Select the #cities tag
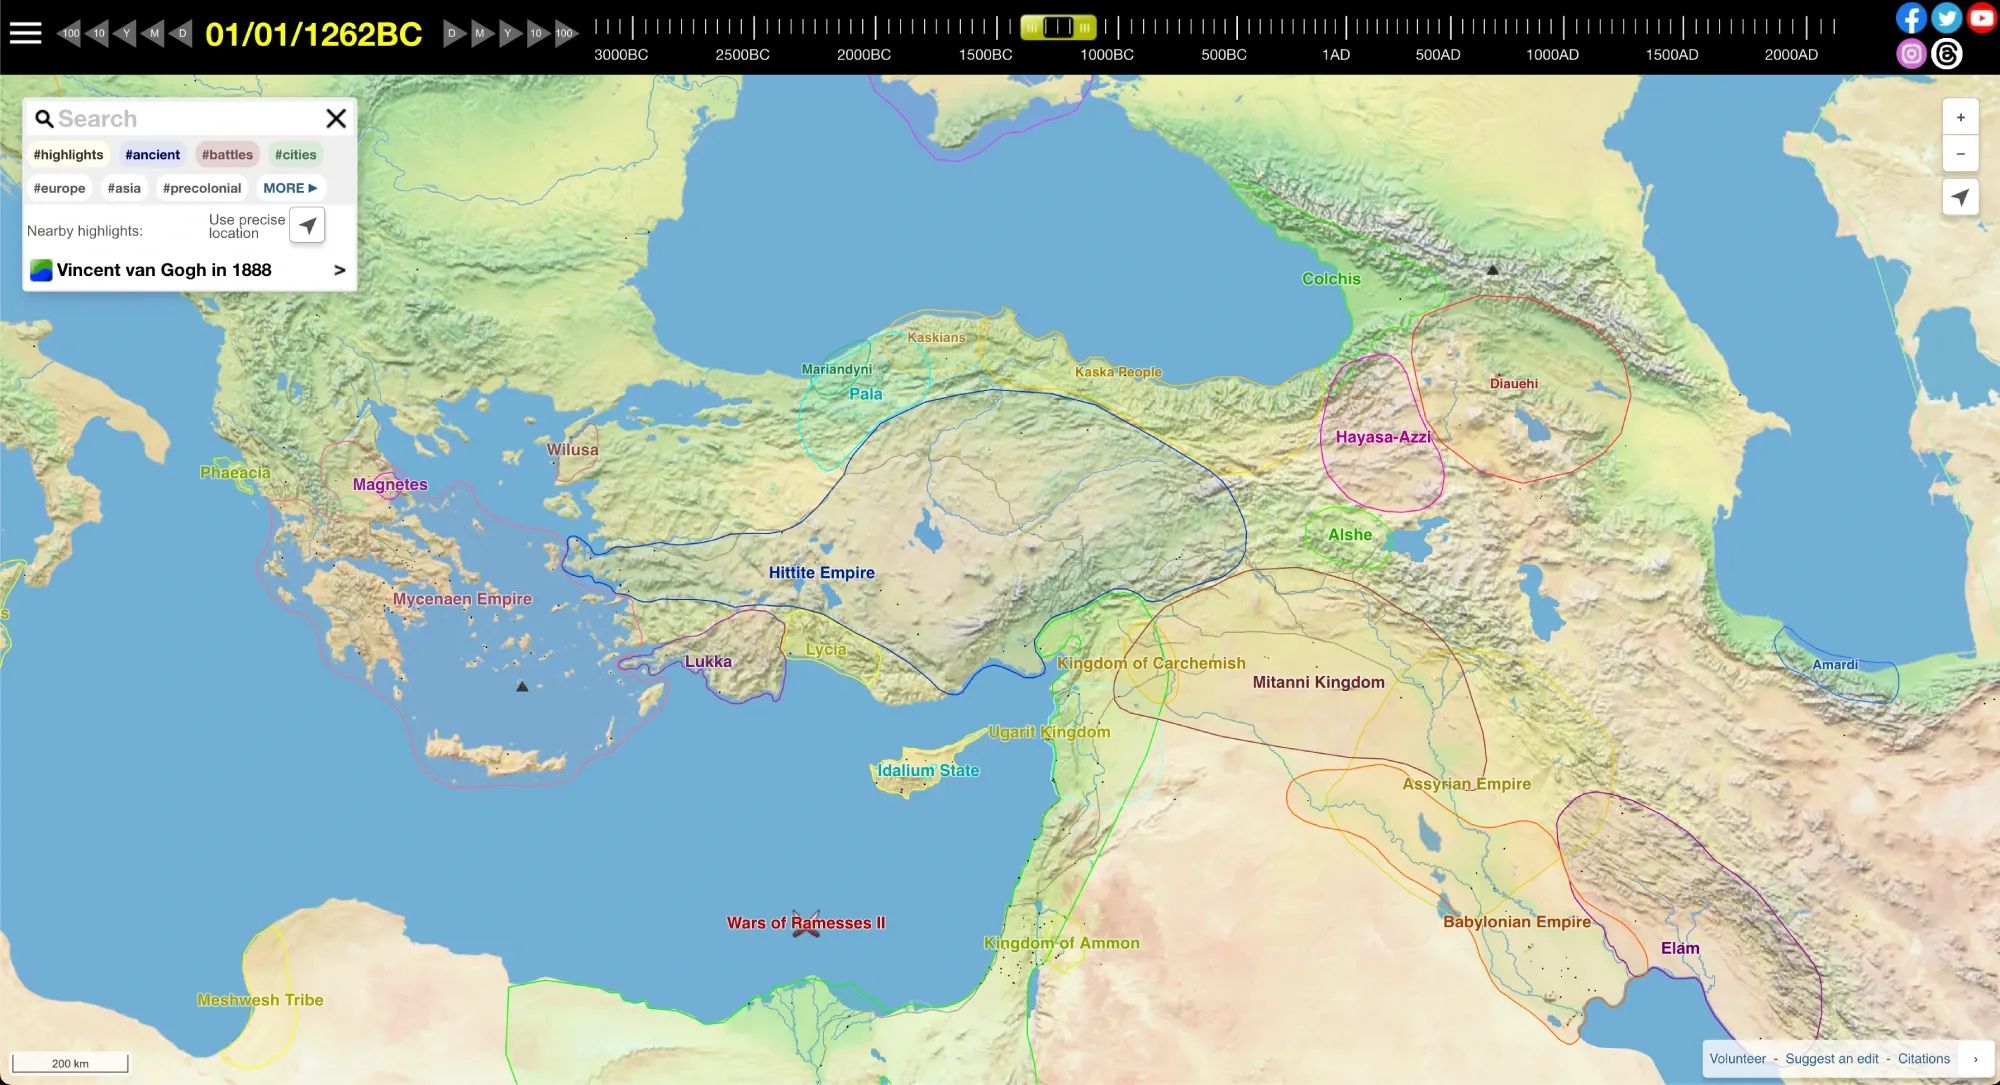Viewport: 2000px width, 1085px height. click(295, 155)
